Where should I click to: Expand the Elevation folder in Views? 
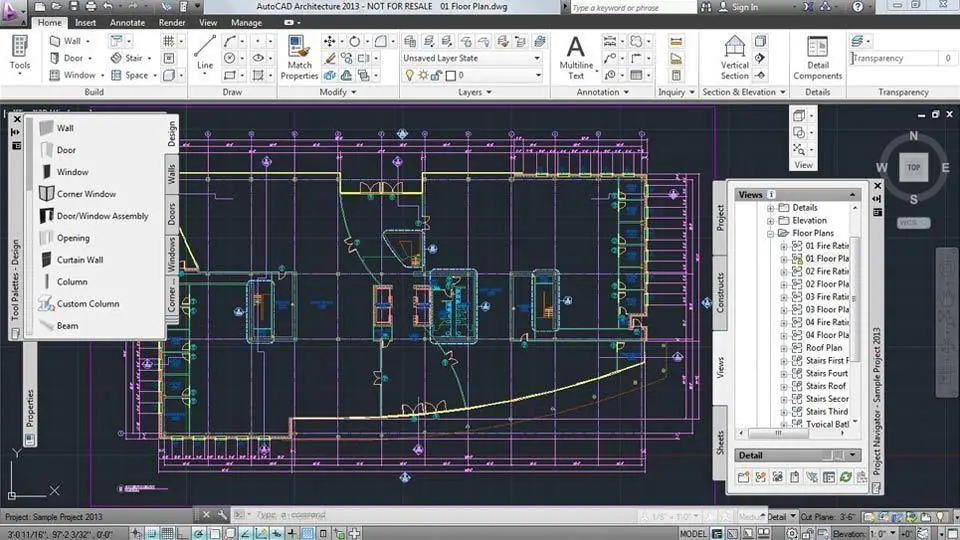pos(771,220)
